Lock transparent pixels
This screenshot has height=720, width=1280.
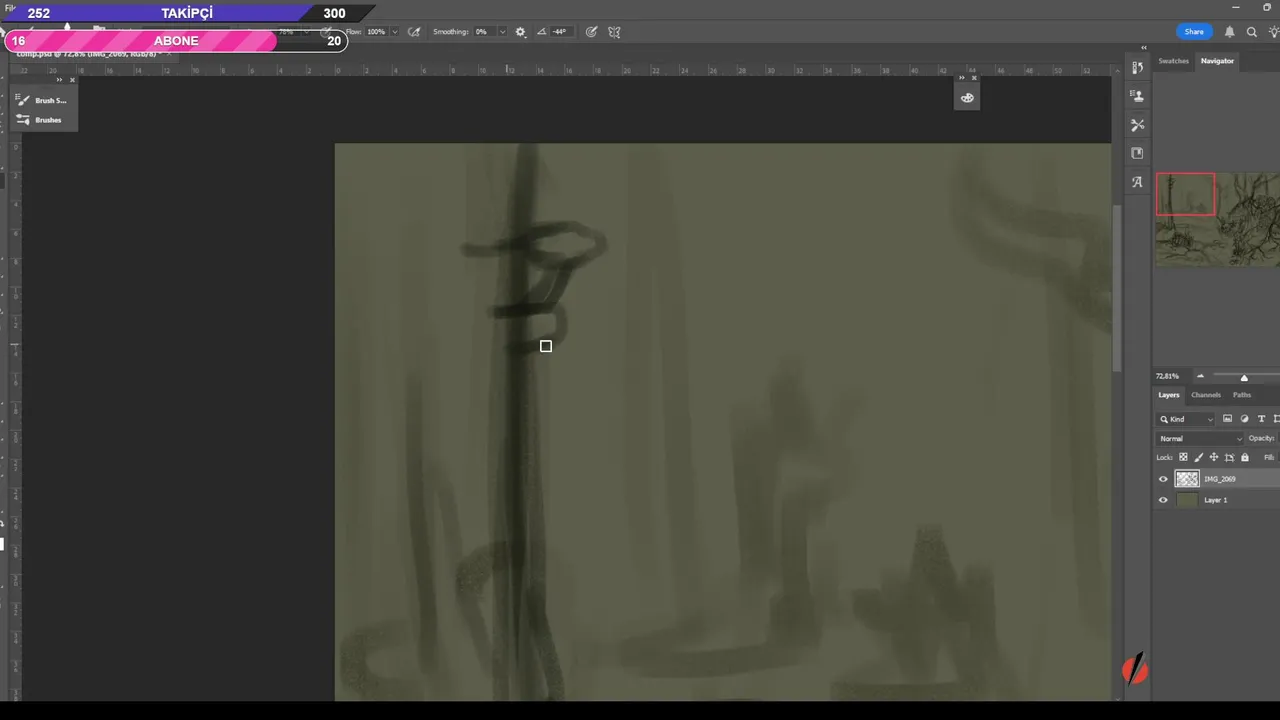click(1183, 457)
